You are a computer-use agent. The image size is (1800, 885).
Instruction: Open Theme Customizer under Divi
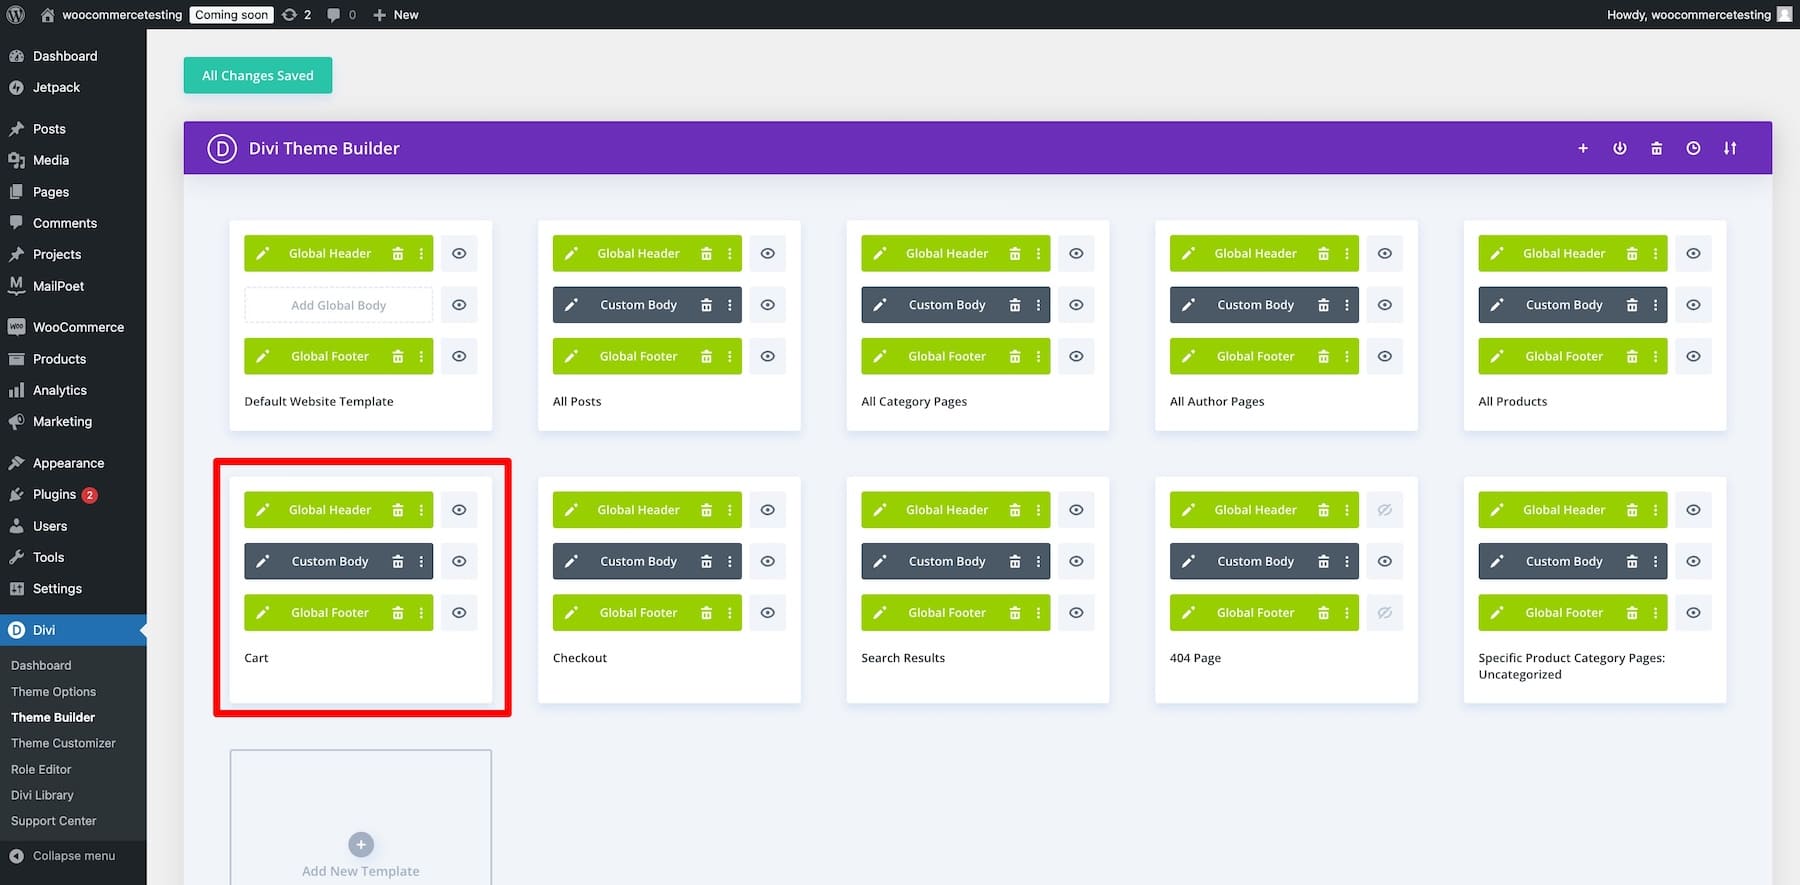click(63, 743)
